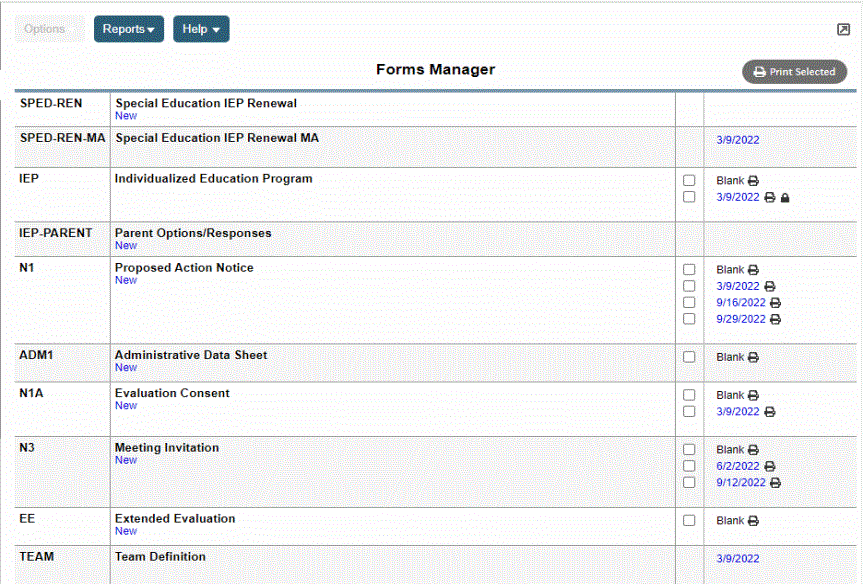Click printer icon beside Extended Evaluation Blank
The image size is (863, 584).
[753, 521]
